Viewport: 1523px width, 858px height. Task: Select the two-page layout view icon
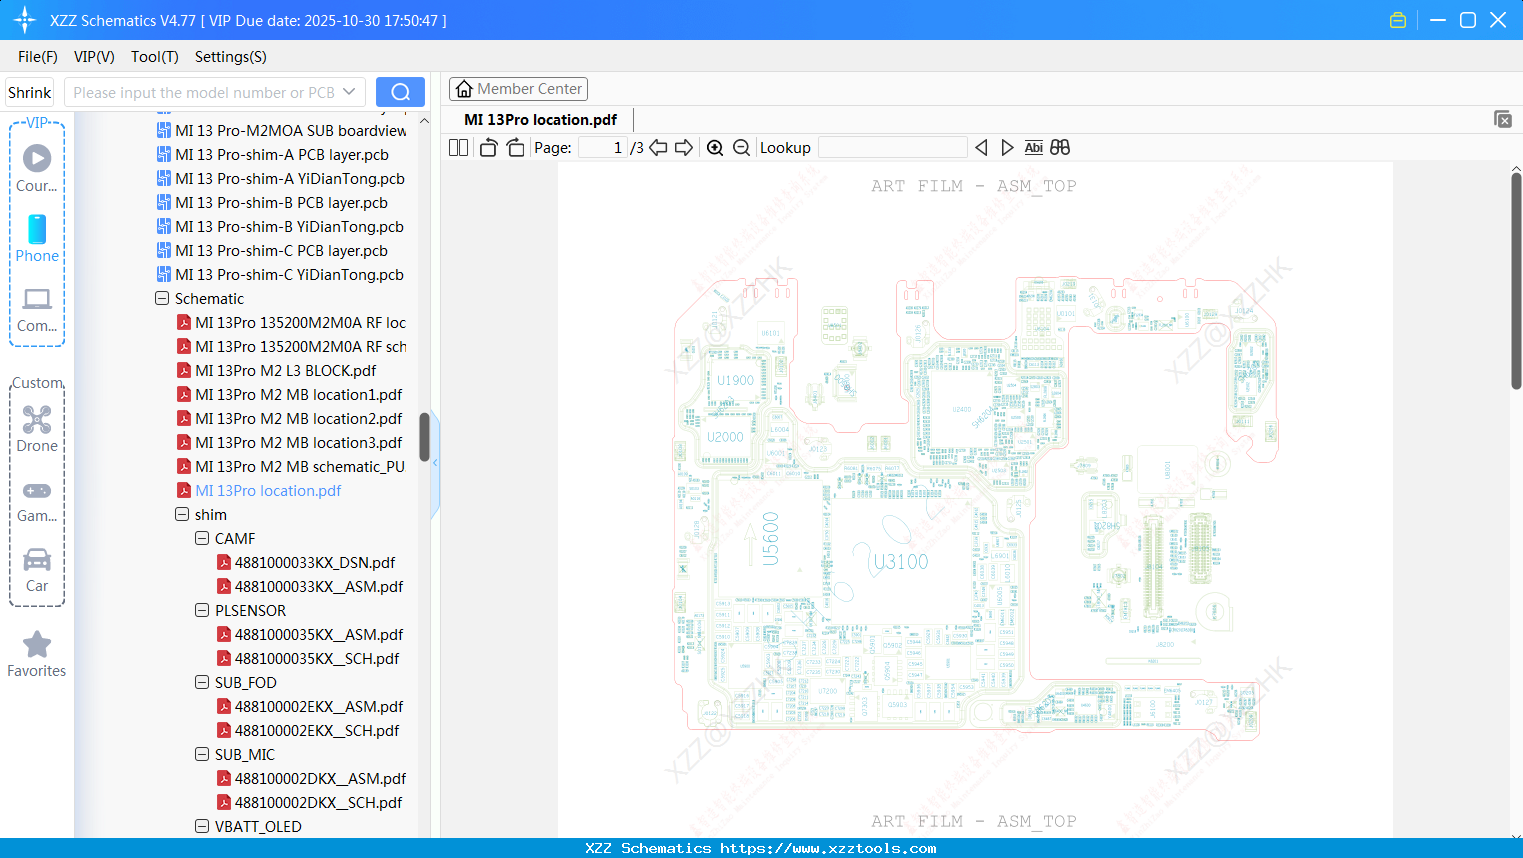pyautogui.click(x=457, y=147)
